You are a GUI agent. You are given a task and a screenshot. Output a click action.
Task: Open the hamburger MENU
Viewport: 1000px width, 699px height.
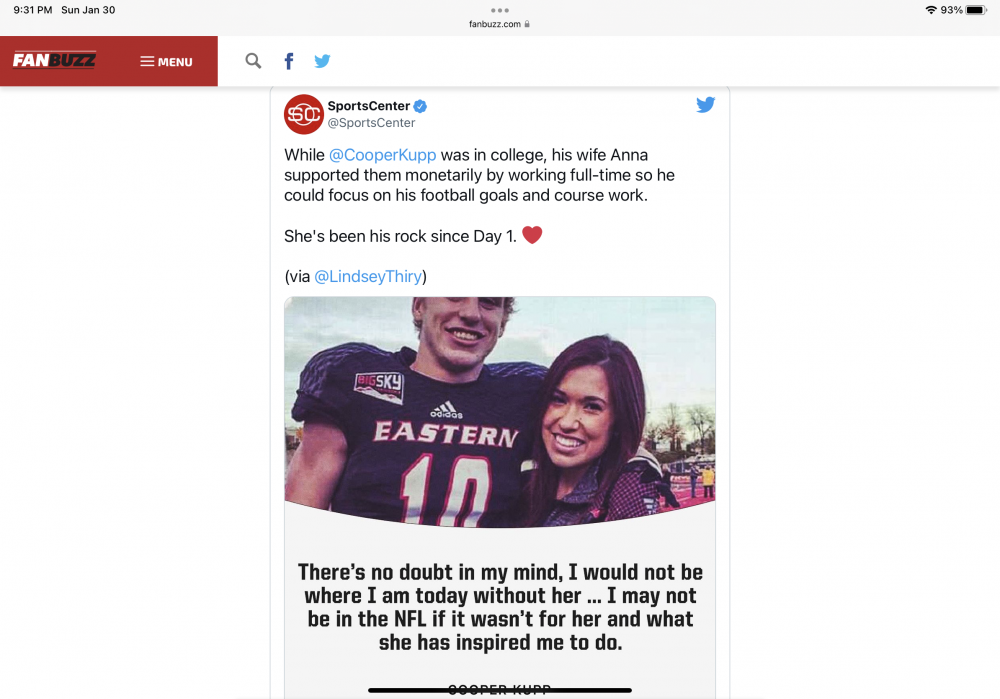(x=166, y=62)
